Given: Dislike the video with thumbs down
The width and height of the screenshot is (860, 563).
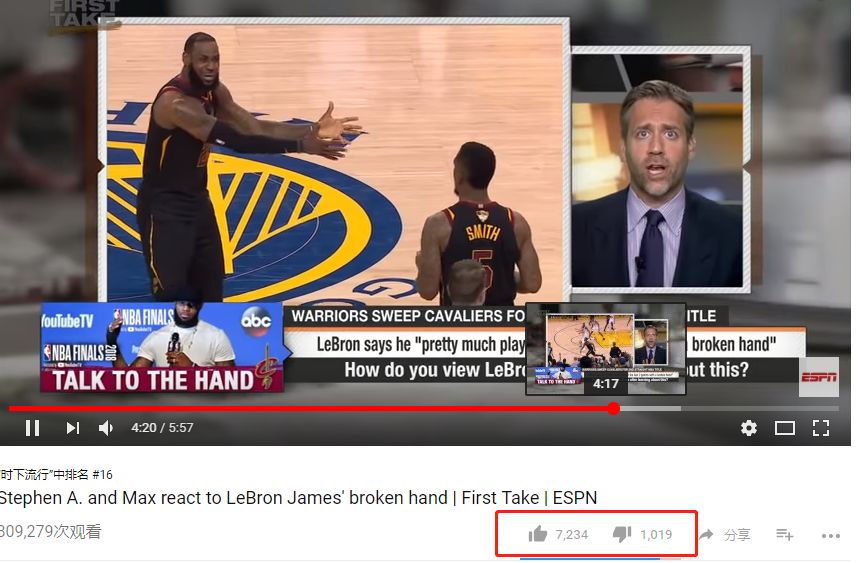Looking at the screenshot, I should pos(622,534).
